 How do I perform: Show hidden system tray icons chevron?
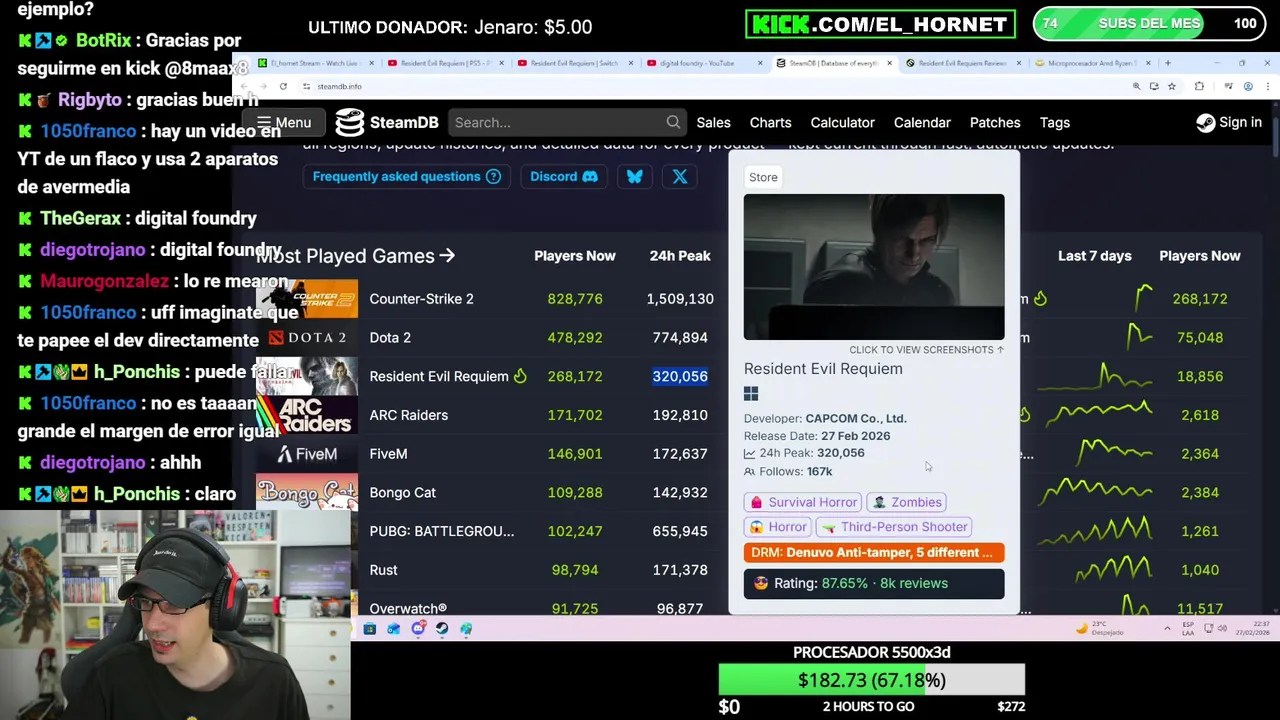[1168, 628]
